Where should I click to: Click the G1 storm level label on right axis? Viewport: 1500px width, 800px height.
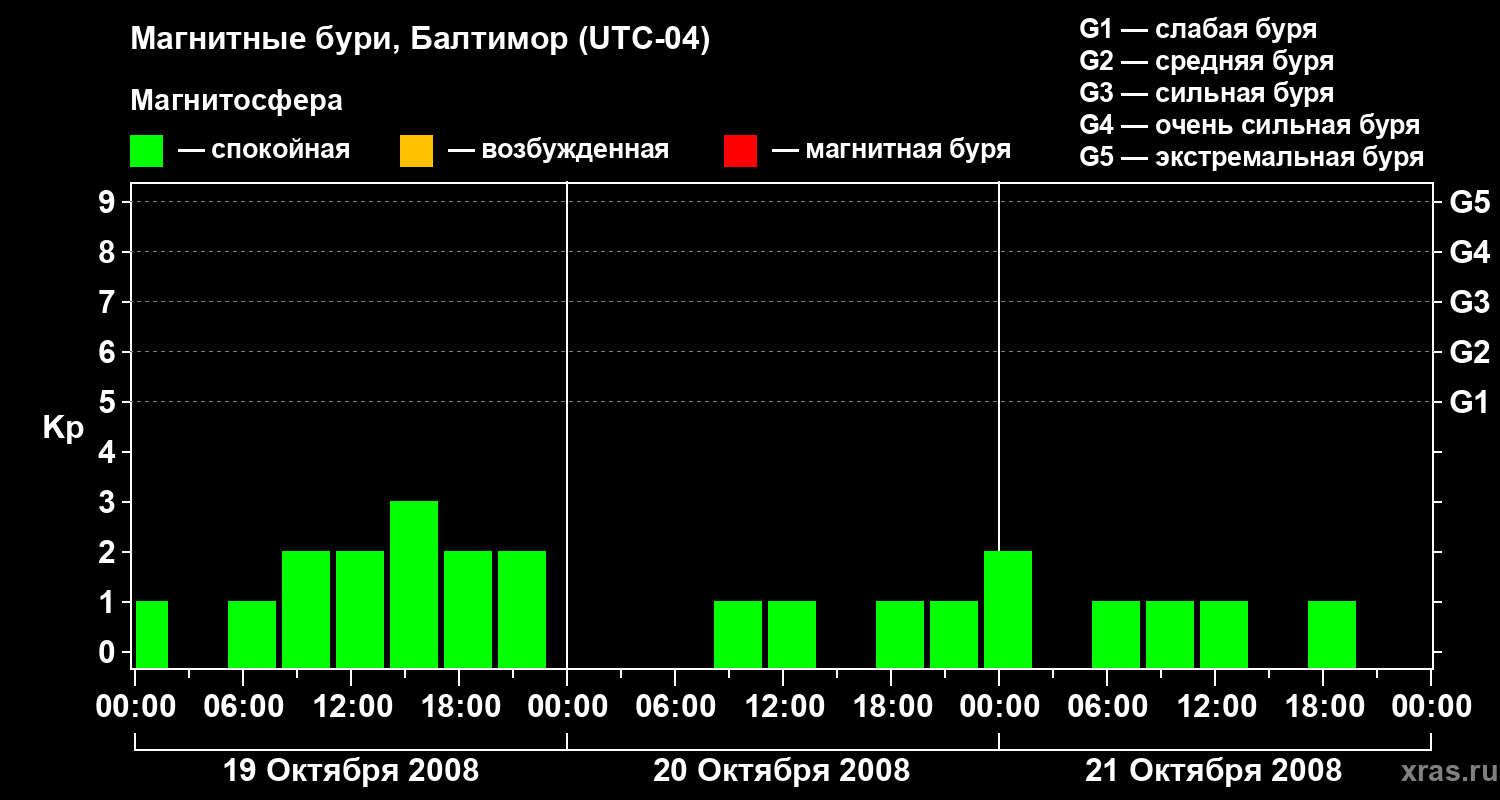1470,402
